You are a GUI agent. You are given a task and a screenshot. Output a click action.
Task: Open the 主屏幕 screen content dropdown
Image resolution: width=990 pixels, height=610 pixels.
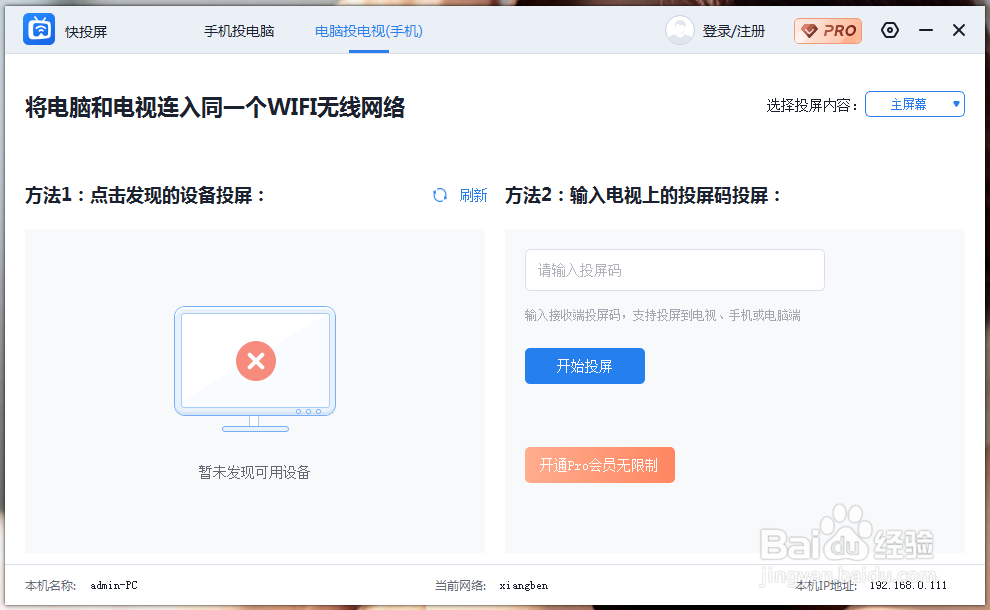click(x=914, y=103)
